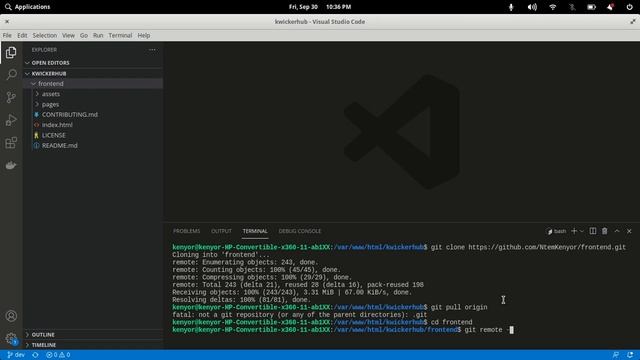This screenshot has width=640, height=360.
Task: Switch to the Debug Console tab
Action: [300, 231]
